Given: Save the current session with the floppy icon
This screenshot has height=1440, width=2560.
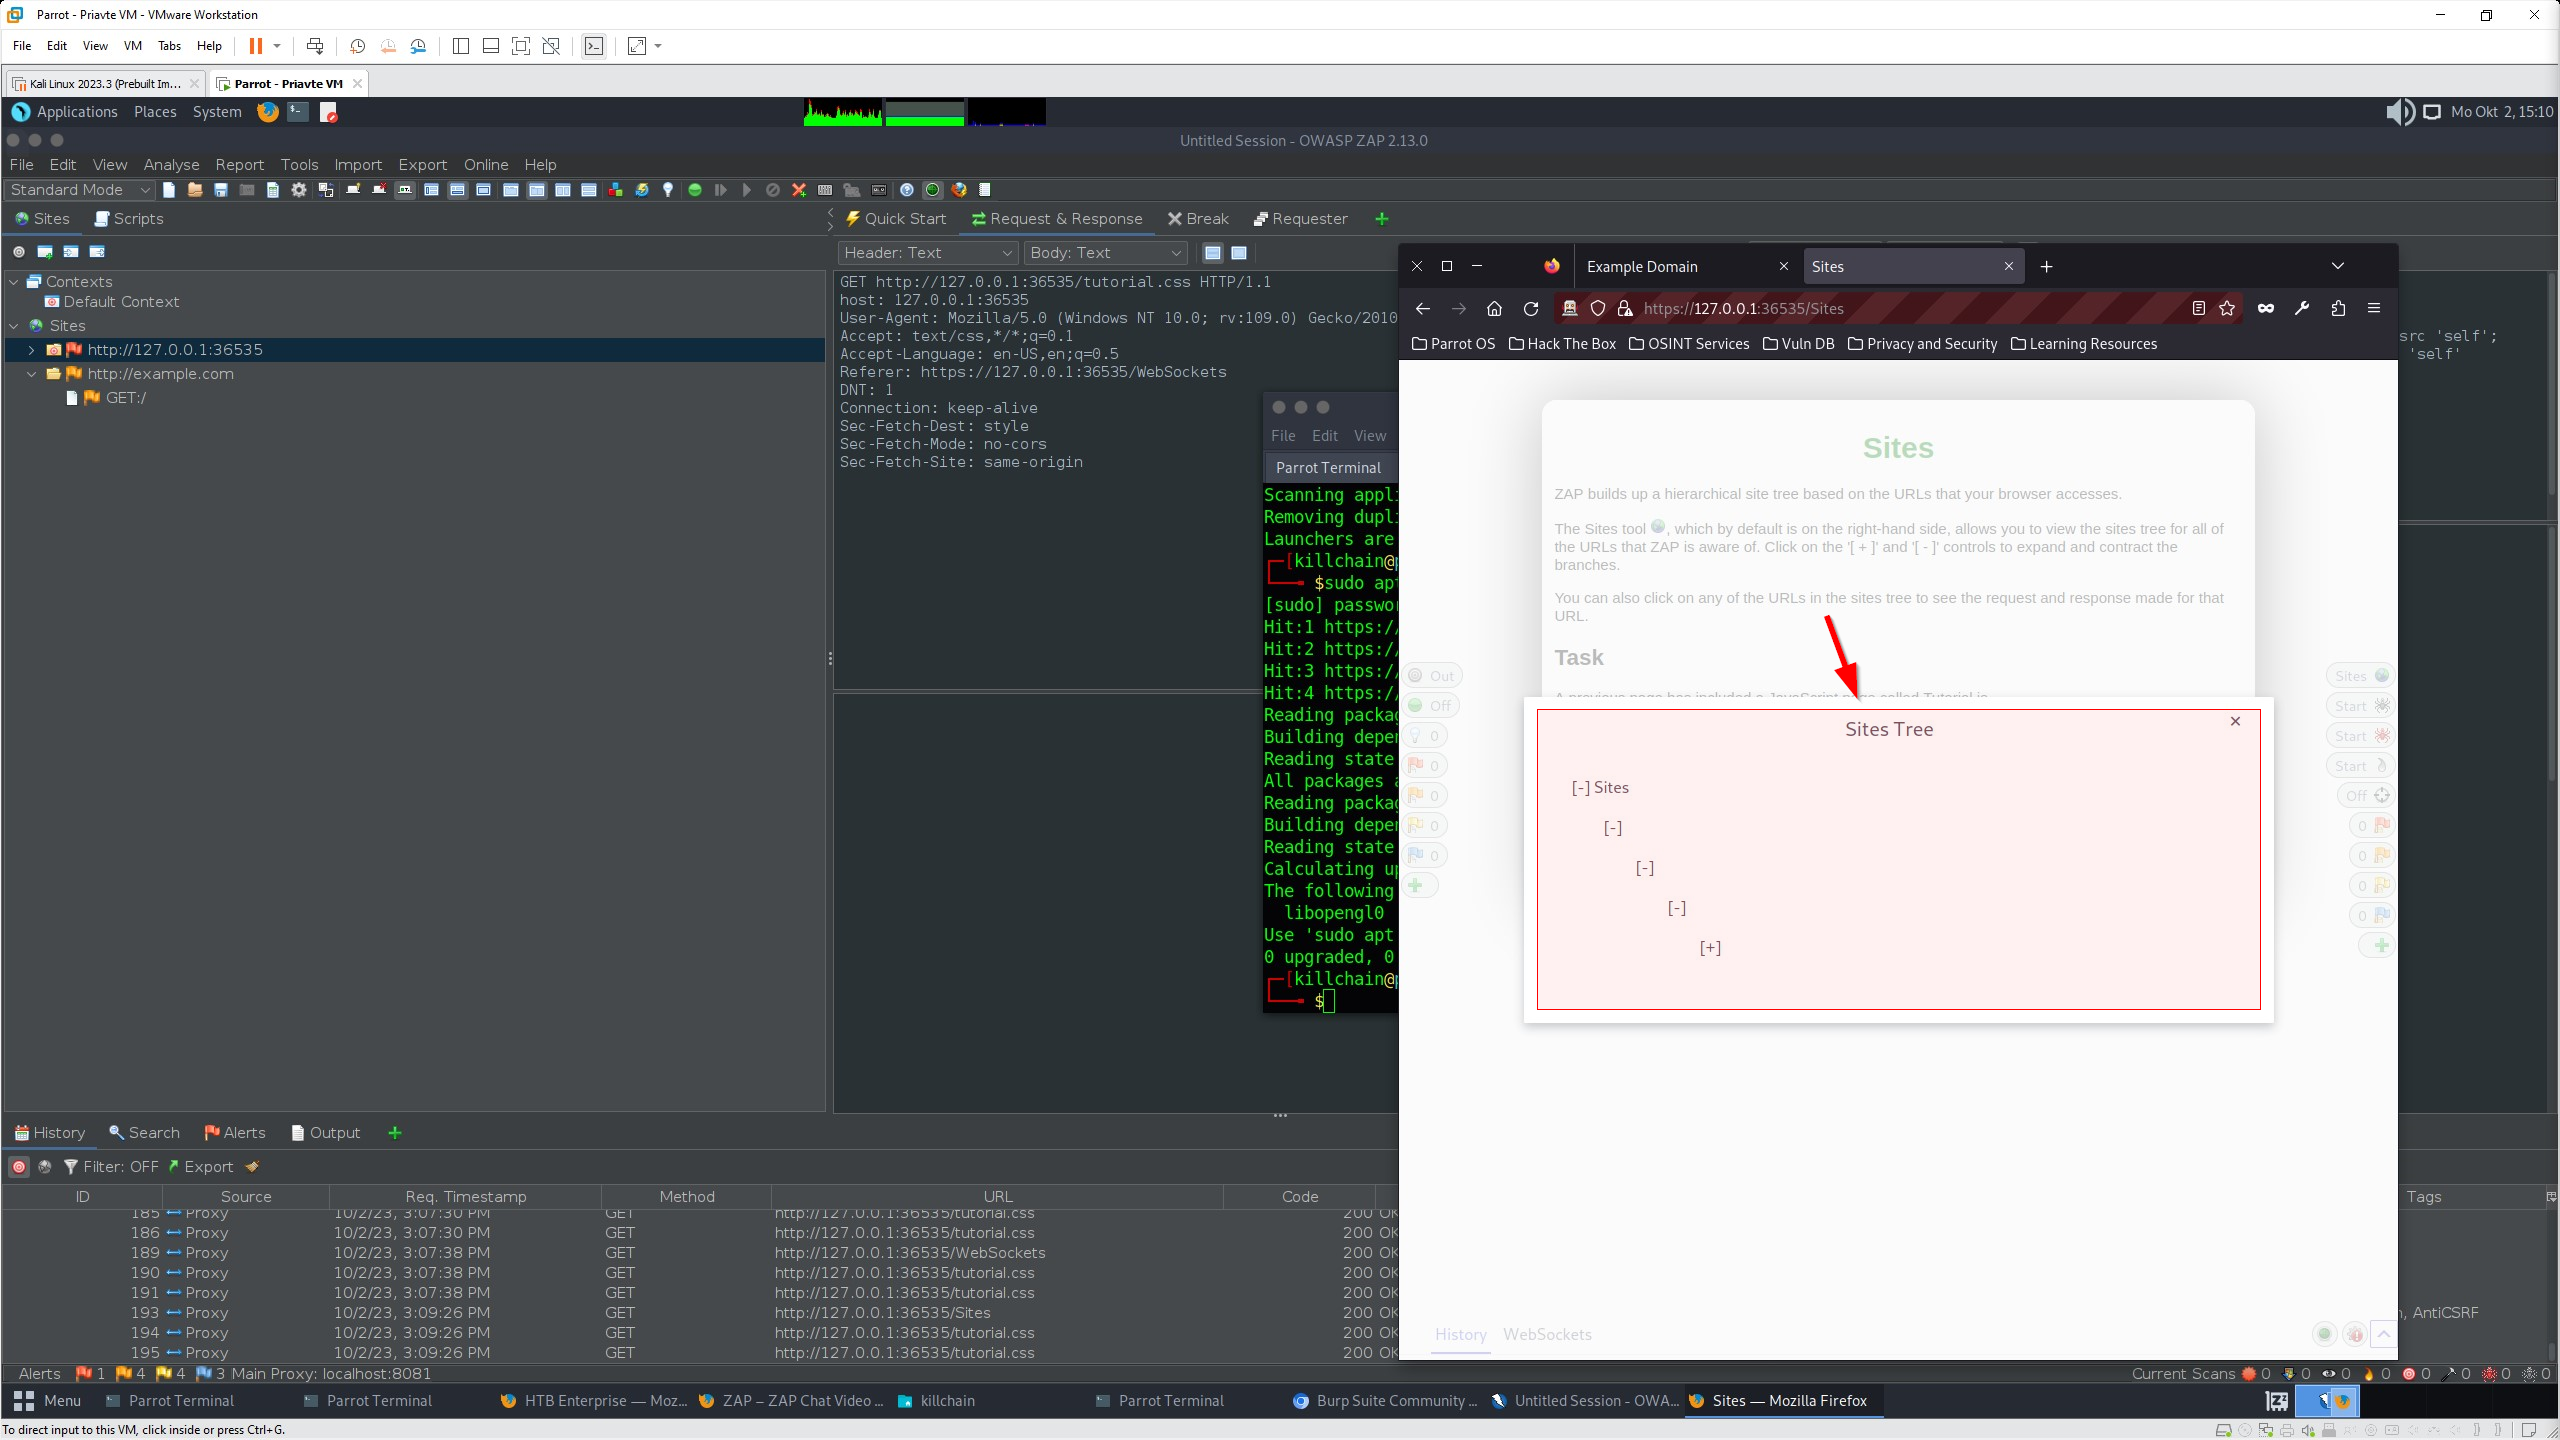Looking at the screenshot, I should (x=221, y=190).
